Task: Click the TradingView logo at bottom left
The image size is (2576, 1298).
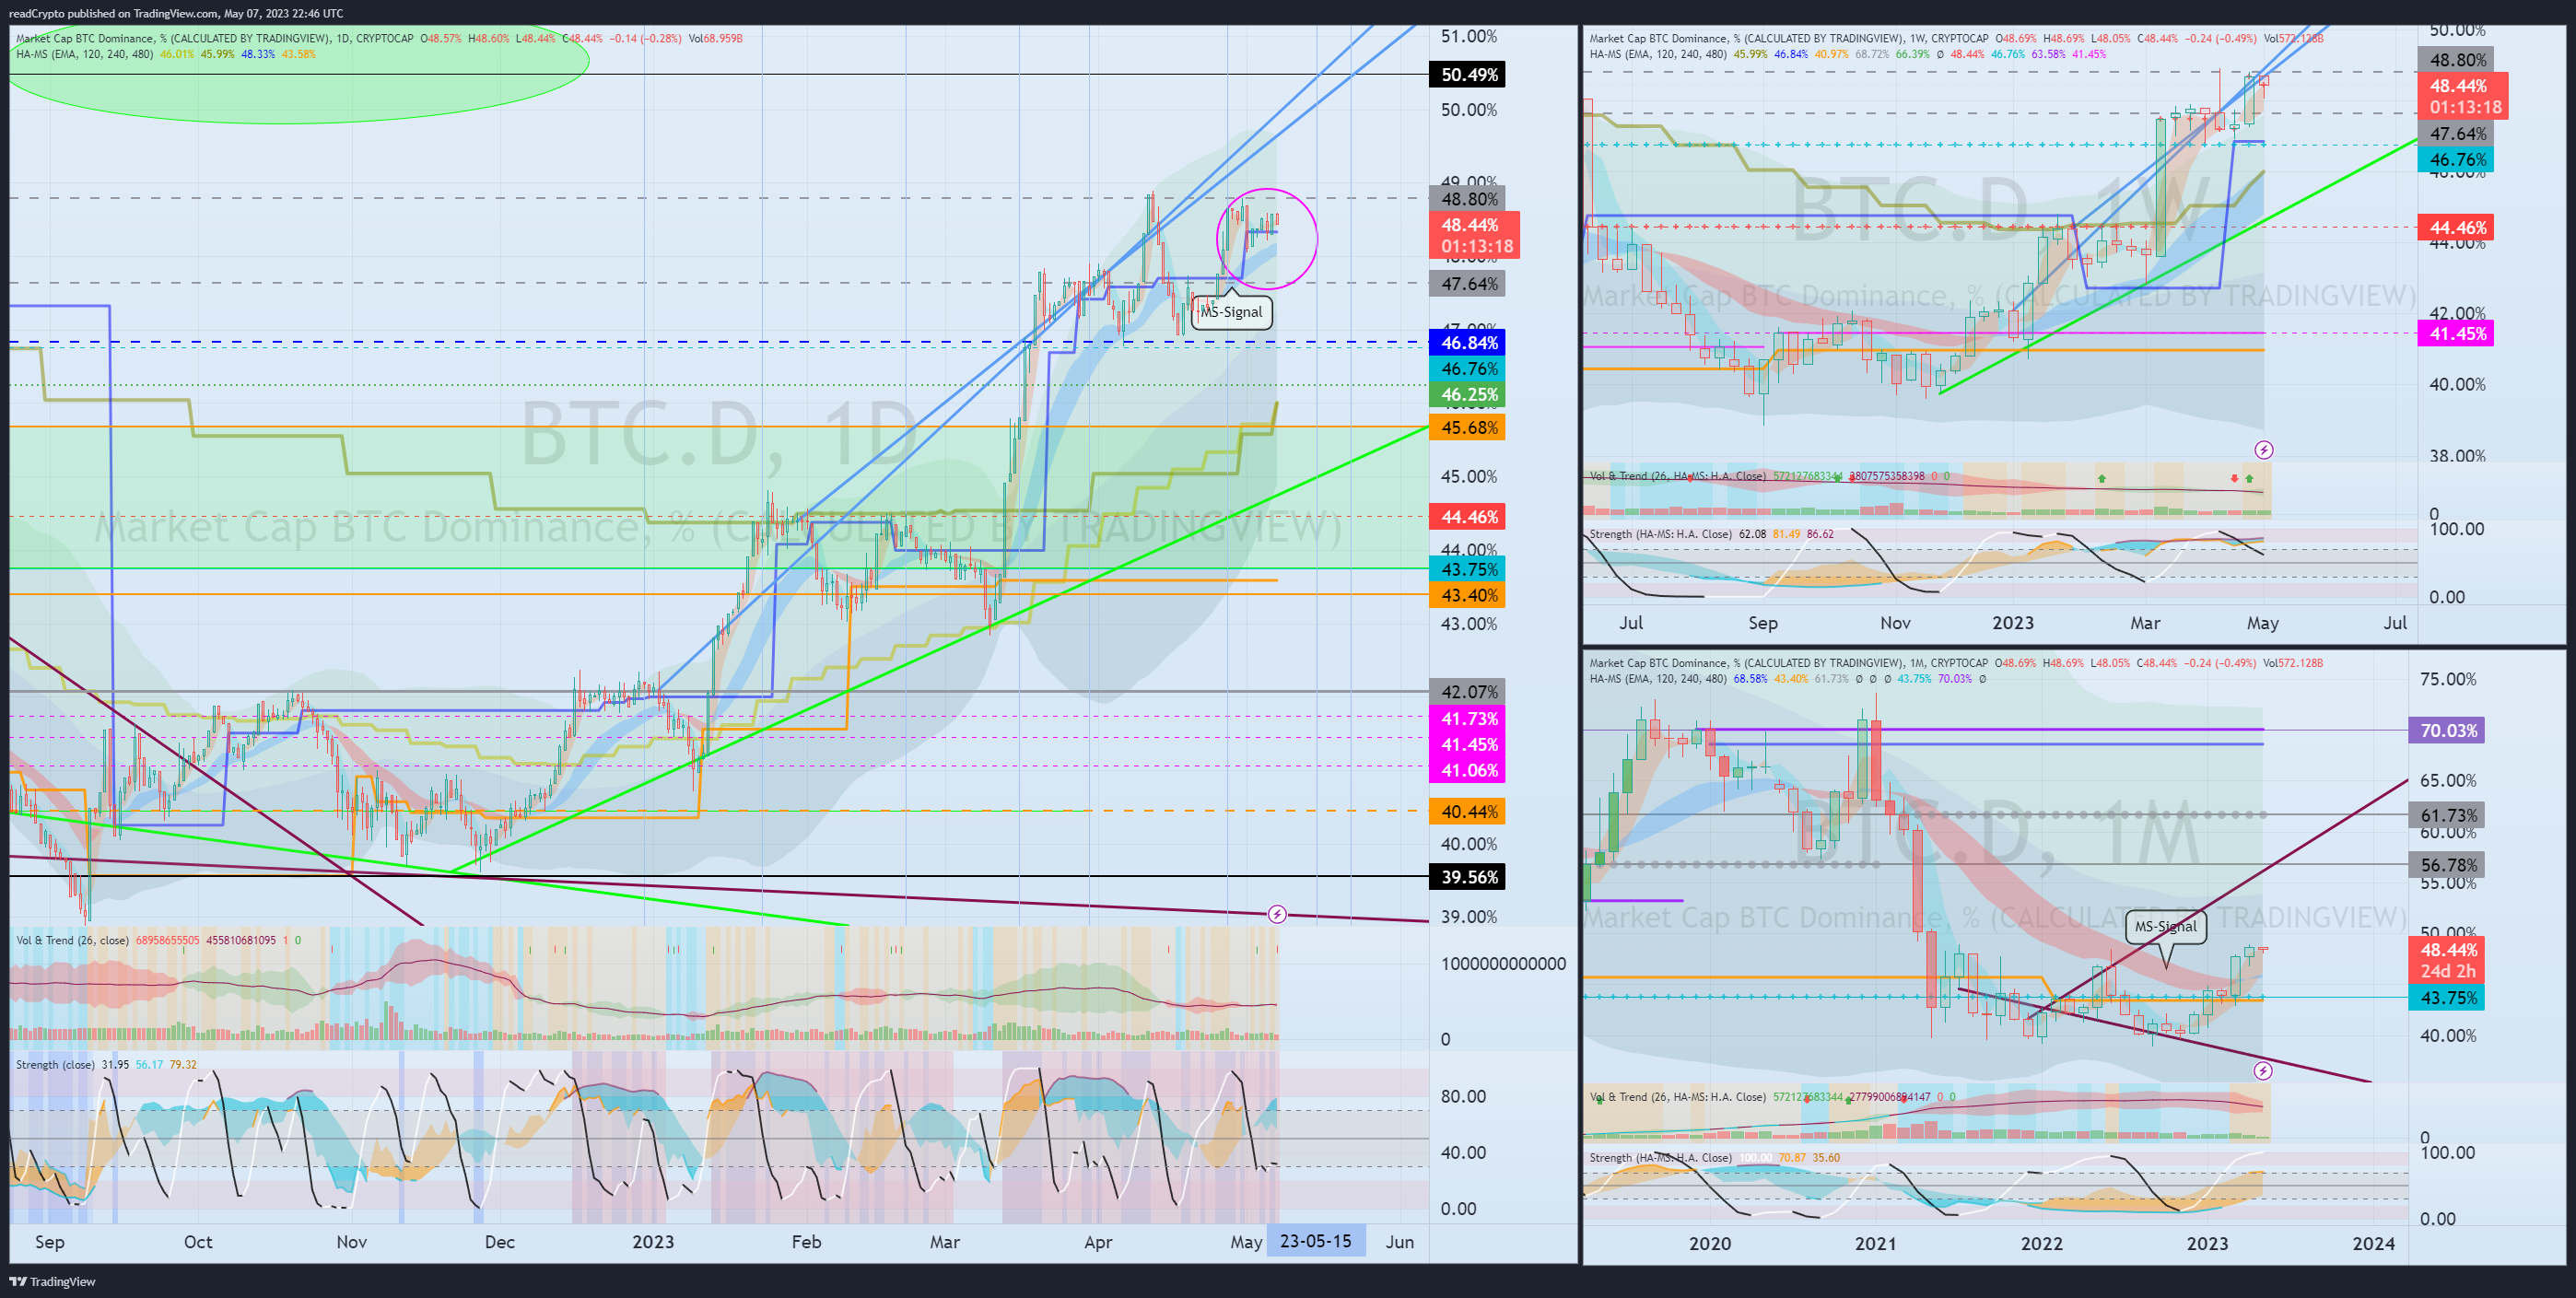Action: (53, 1281)
